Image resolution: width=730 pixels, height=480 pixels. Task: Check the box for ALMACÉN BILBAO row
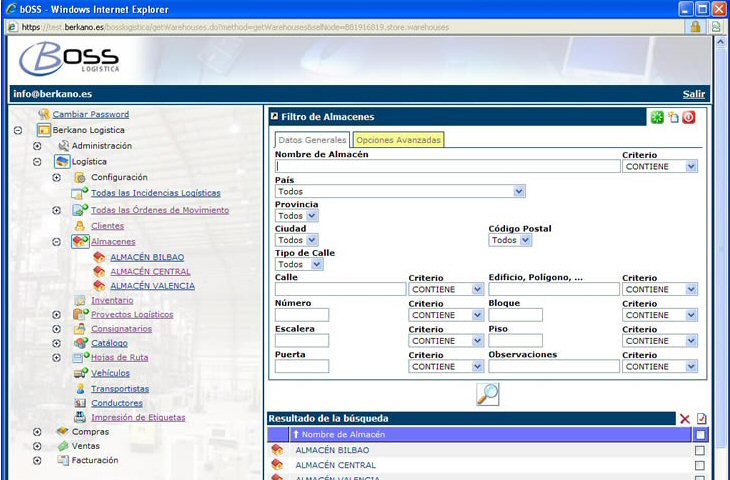(x=700, y=451)
